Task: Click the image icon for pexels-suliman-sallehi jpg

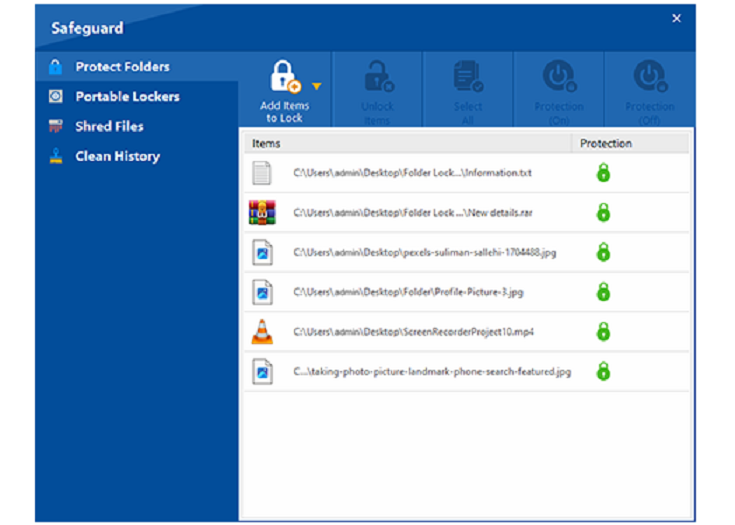Action: [x=262, y=253]
